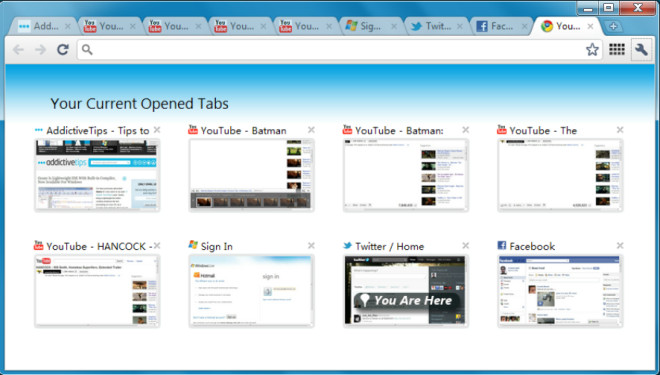
Task: Click the Sign In page title link
Action: tap(217, 246)
